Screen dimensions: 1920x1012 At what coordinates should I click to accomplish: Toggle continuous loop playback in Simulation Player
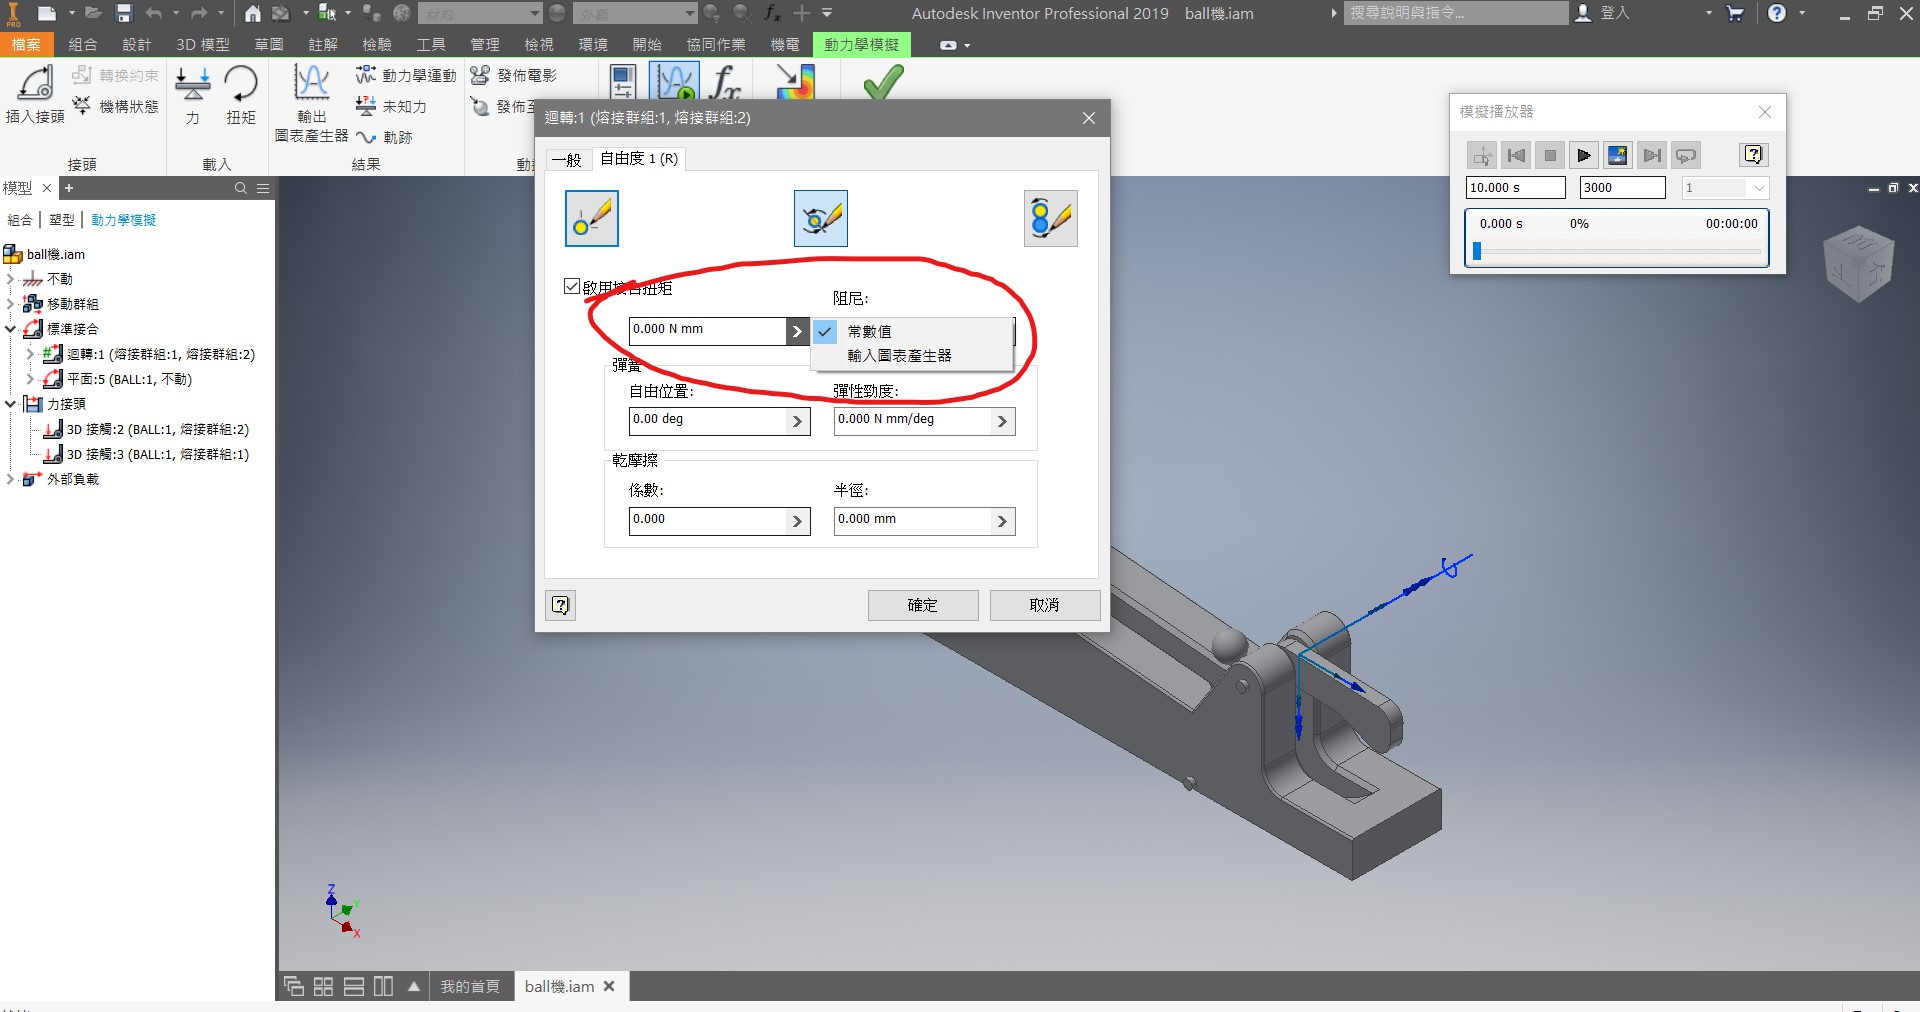(x=1686, y=155)
